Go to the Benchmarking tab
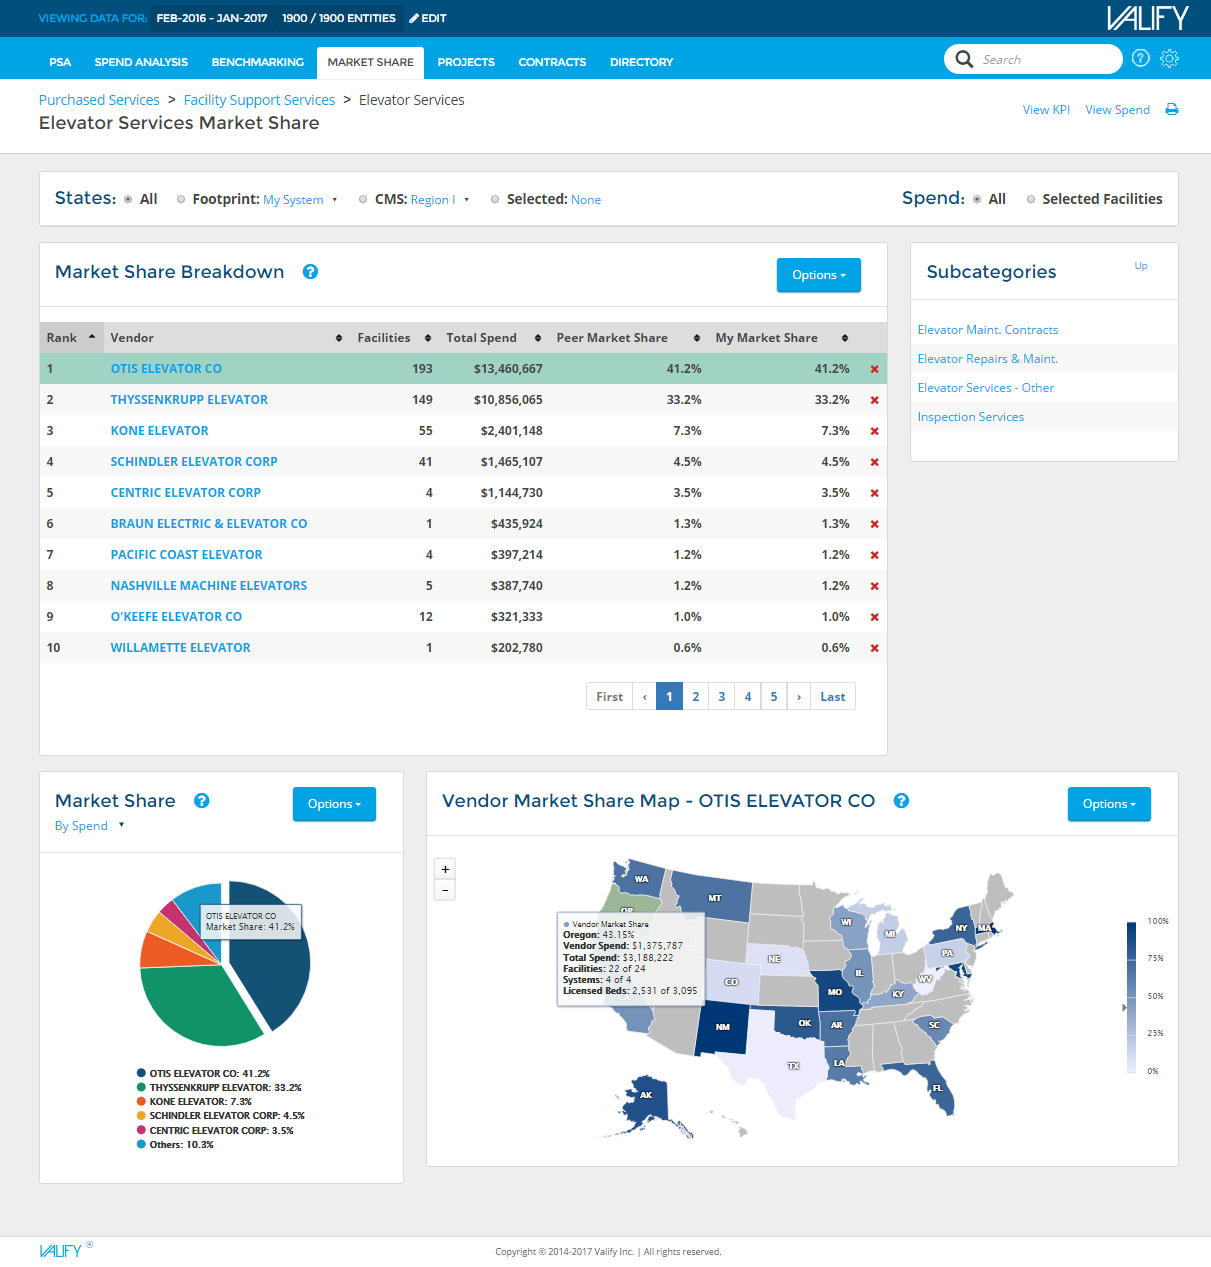The height and width of the screenshot is (1267, 1211). click(x=258, y=62)
